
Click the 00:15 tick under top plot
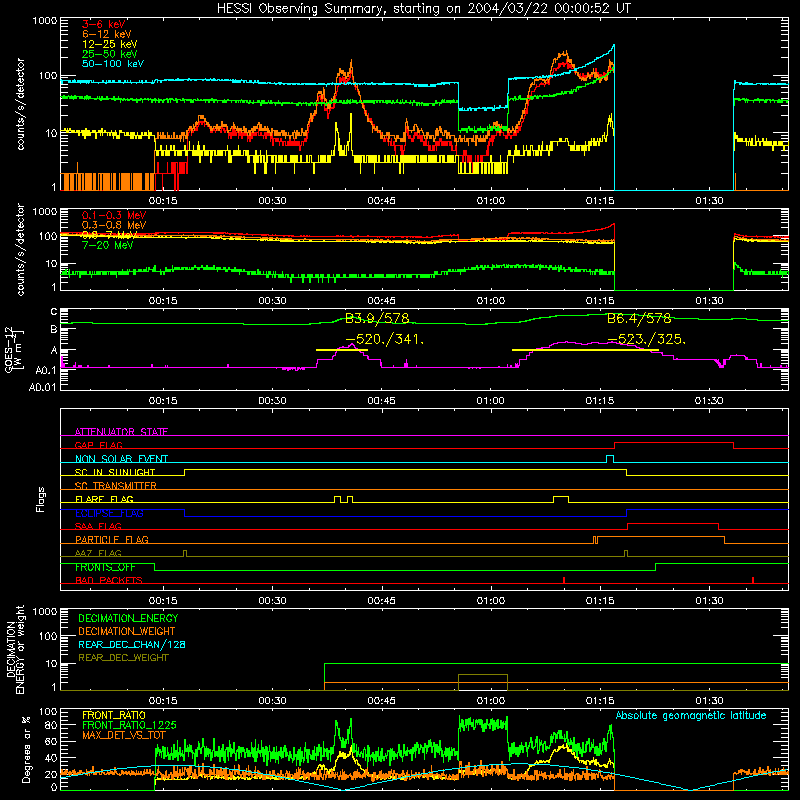(x=163, y=201)
